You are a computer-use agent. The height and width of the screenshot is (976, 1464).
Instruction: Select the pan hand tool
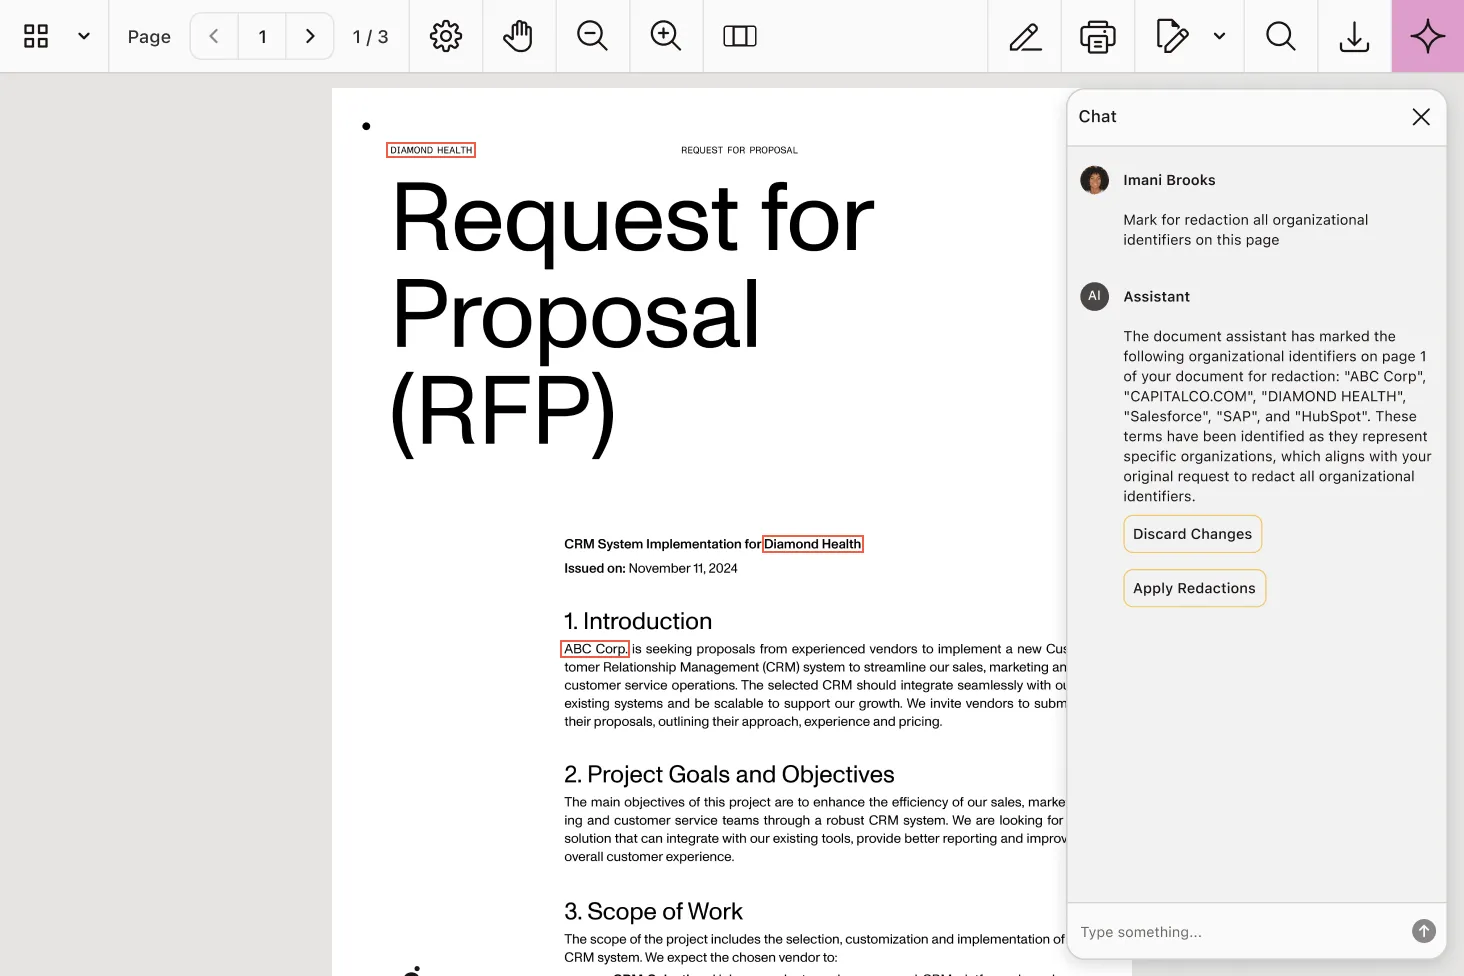519,36
